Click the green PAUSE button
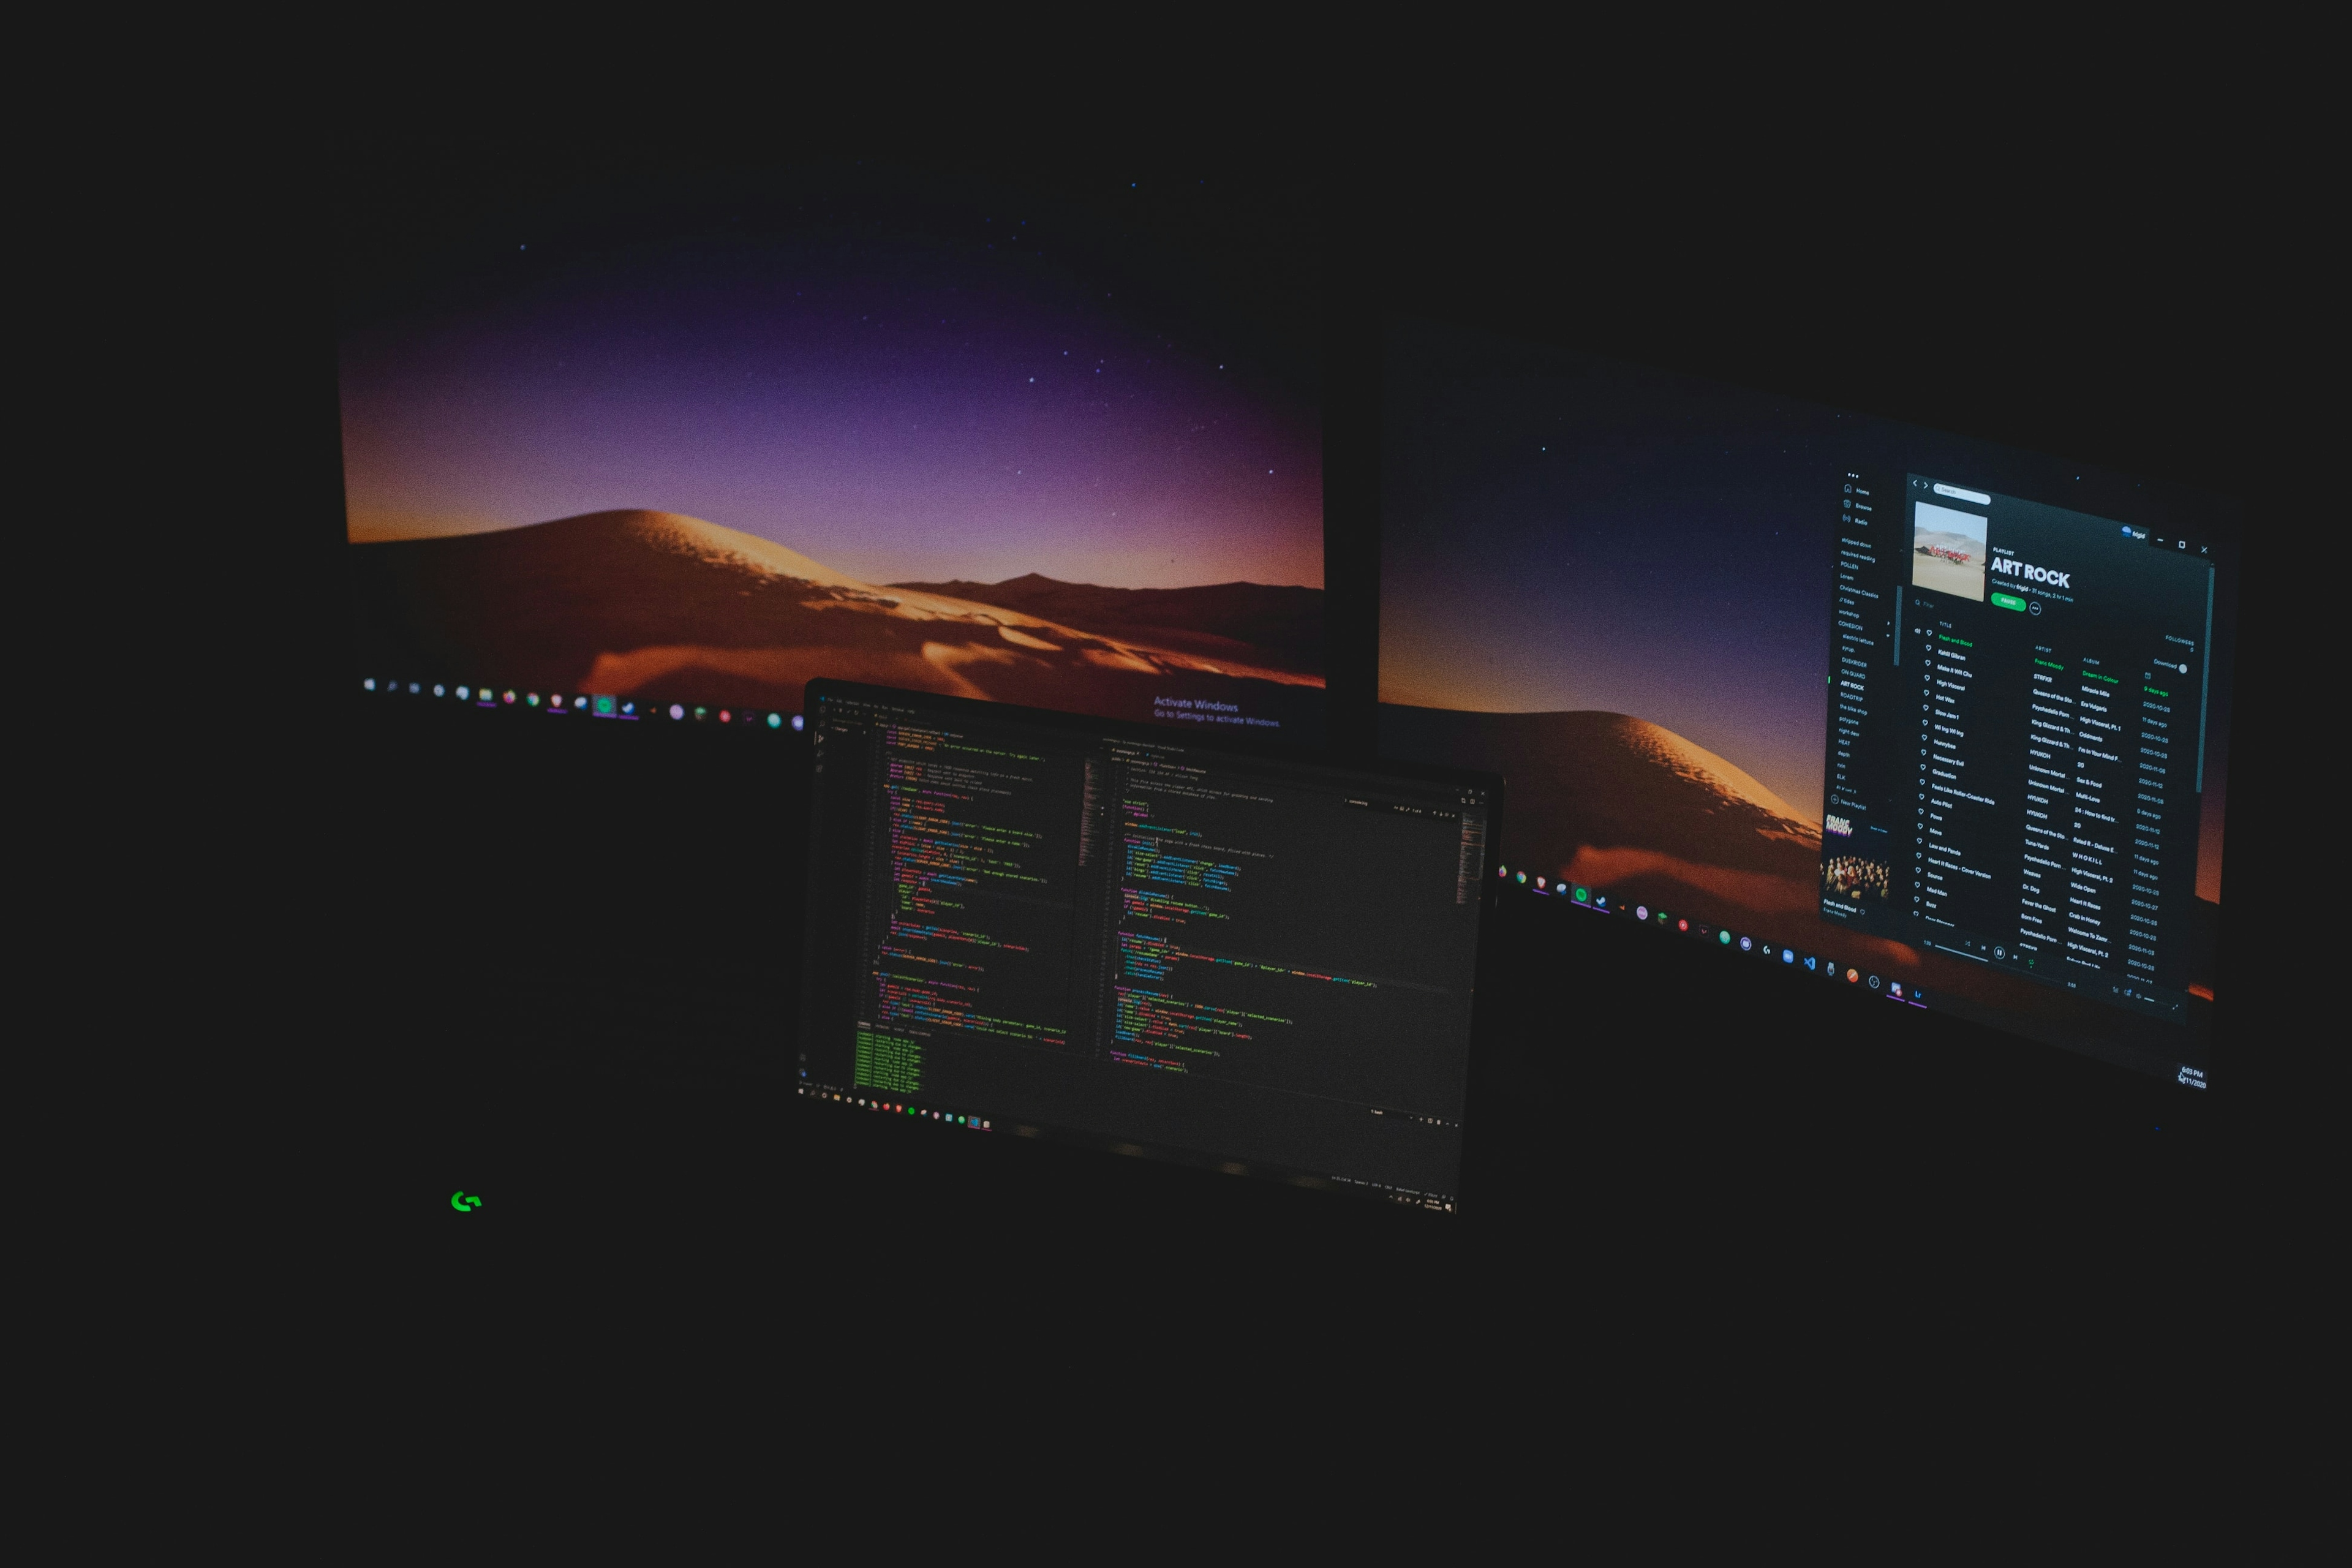Image resolution: width=2352 pixels, height=1568 pixels. (x=2008, y=602)
